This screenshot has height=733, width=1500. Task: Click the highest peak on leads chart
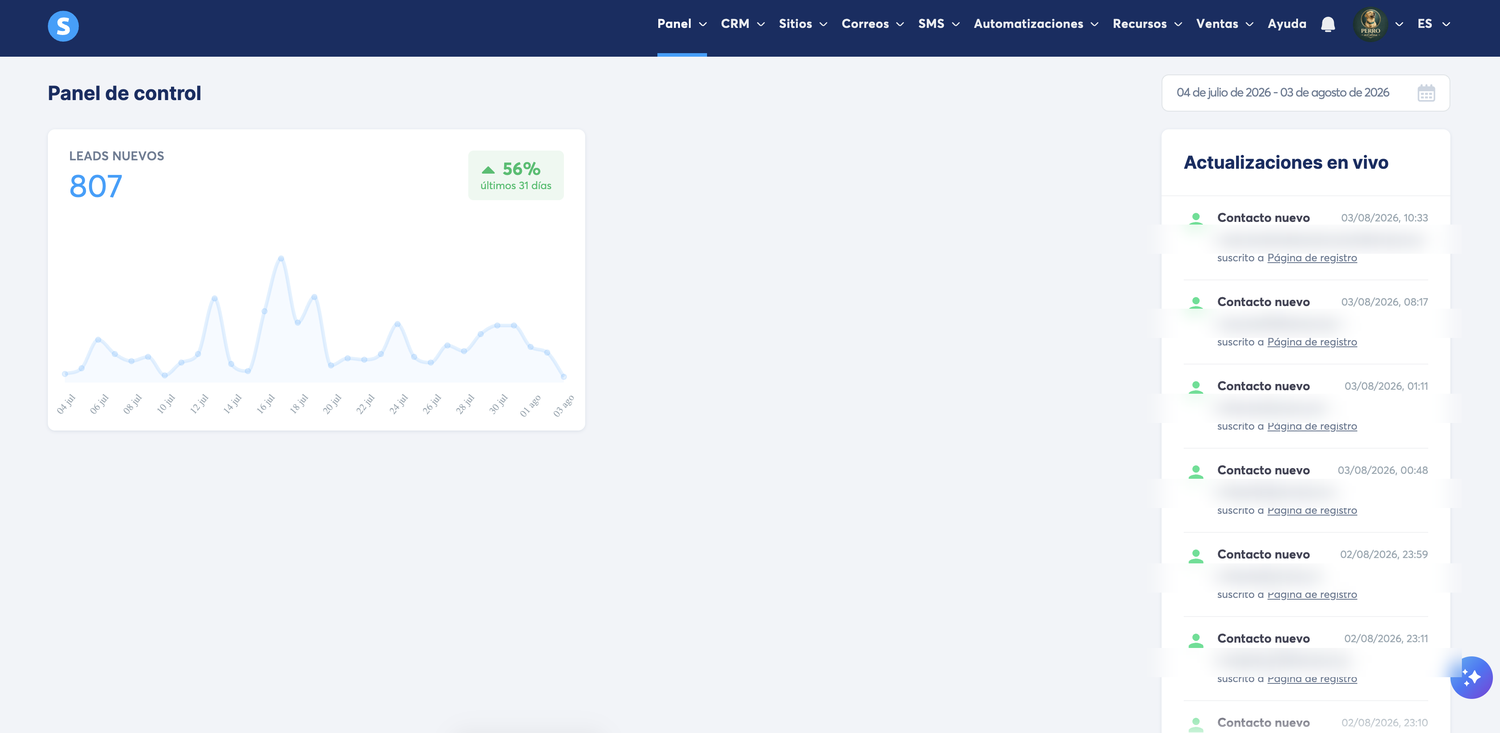tap(281, 258)
